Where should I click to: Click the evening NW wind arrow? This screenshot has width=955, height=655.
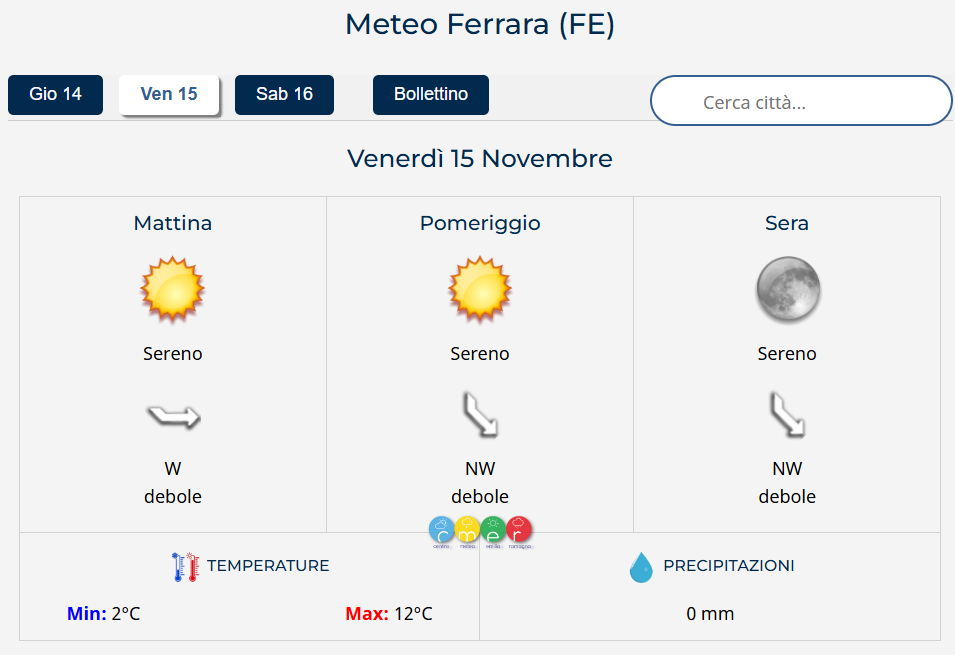787,414
